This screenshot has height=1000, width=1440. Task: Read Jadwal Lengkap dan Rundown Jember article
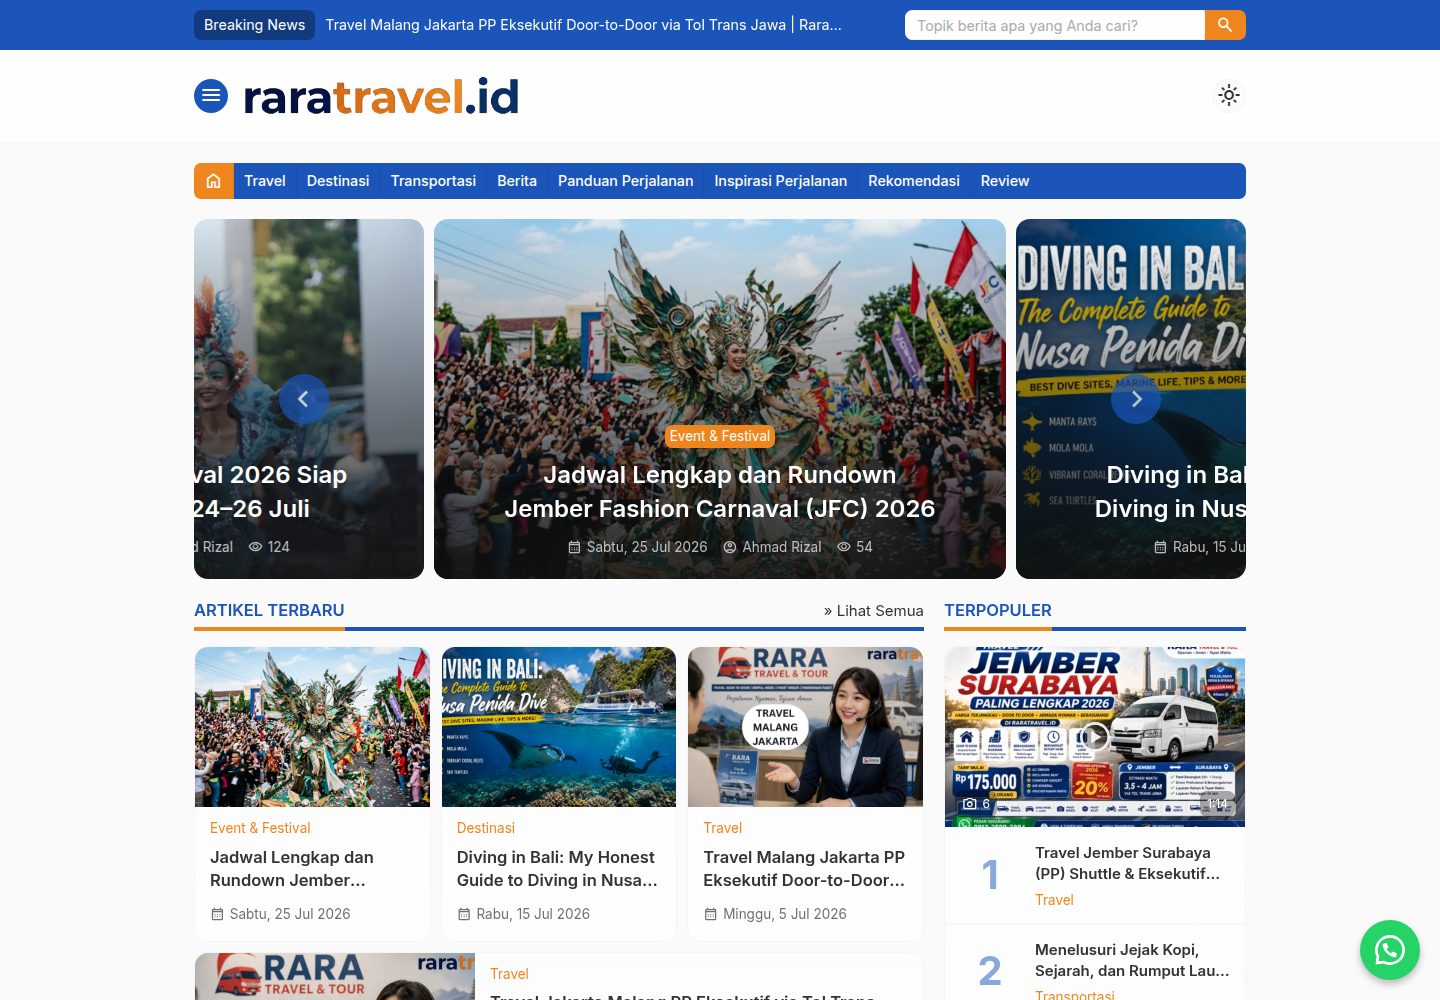[x=292, y=869]
